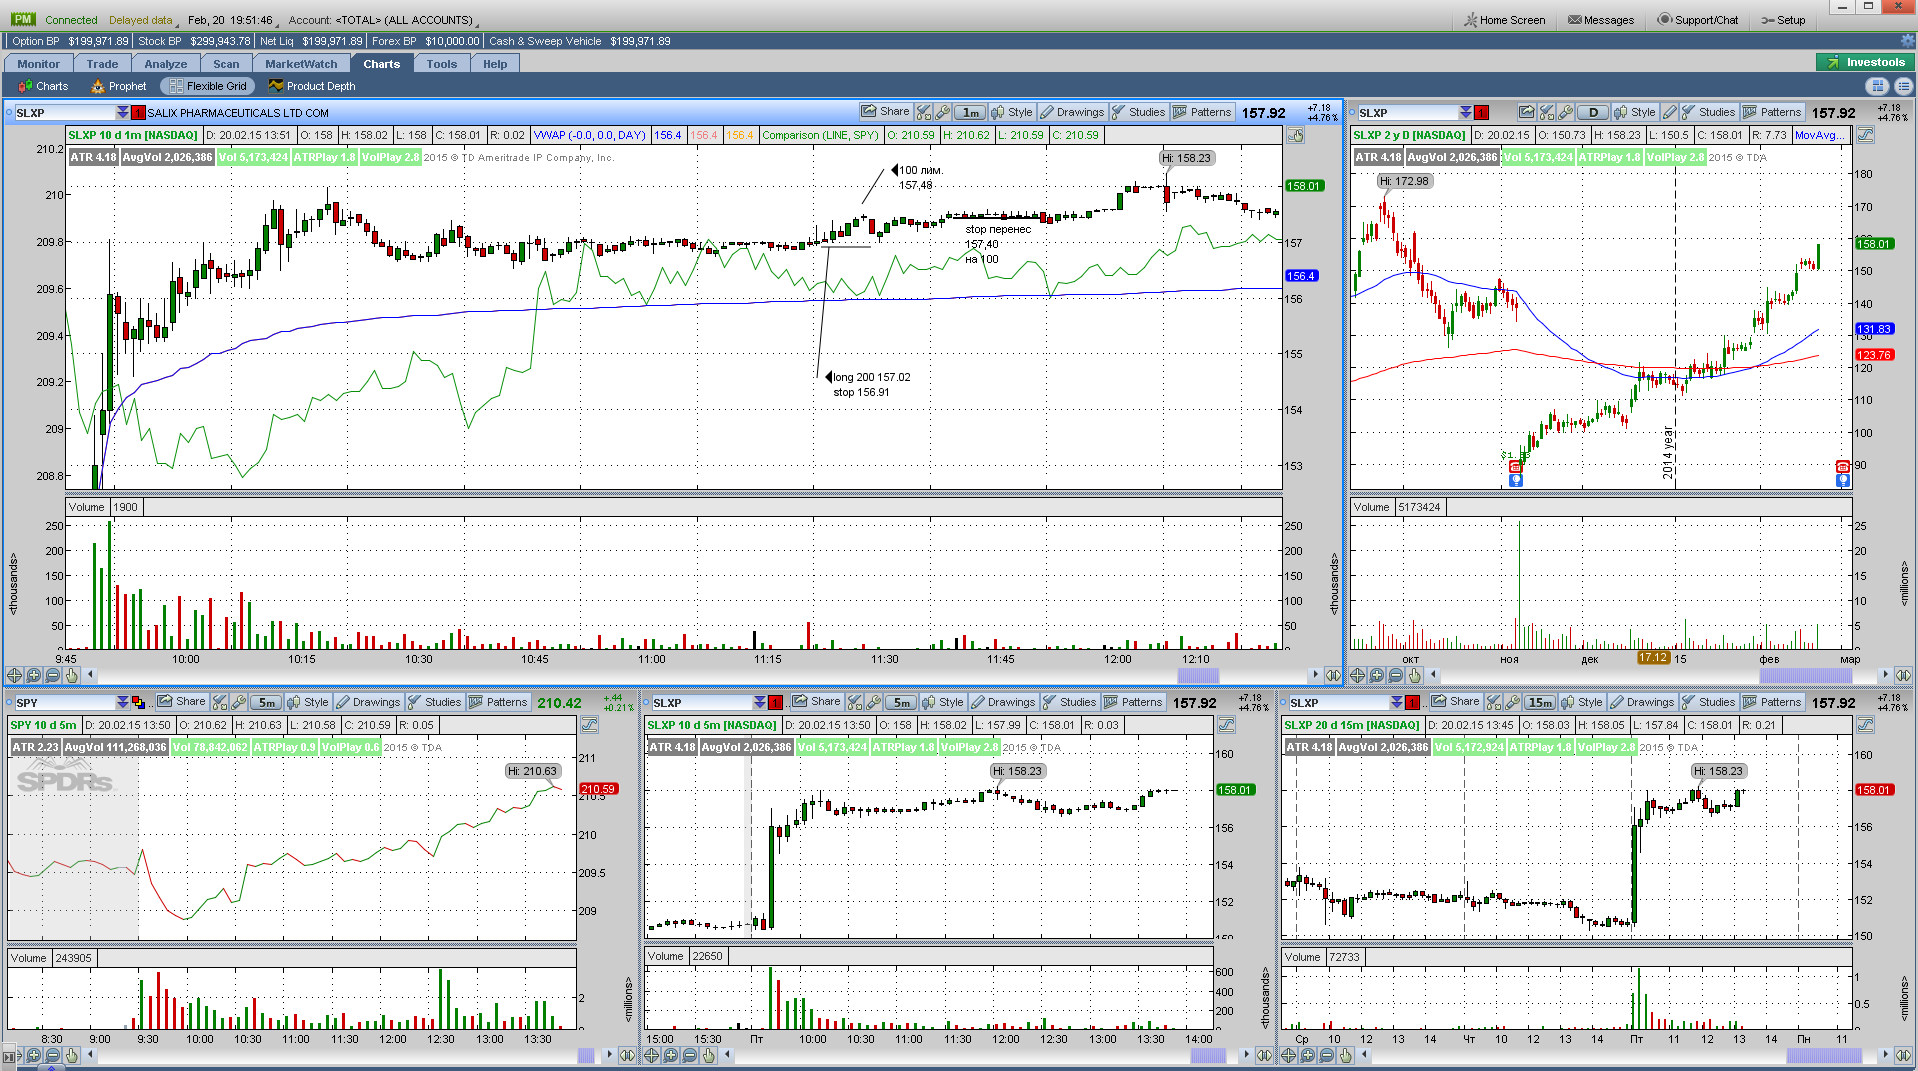Open the chart grid layout selector
The image size is (1918, 1071).
pos(1877,86)
